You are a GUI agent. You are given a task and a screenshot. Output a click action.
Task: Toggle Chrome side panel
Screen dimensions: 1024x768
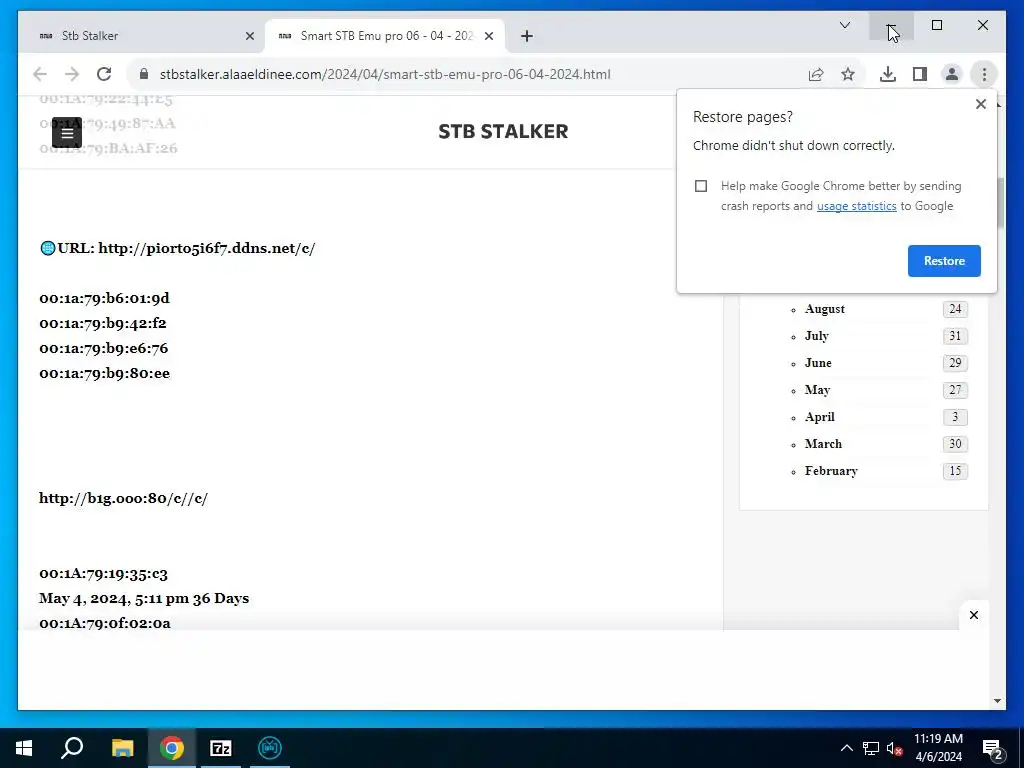click(x=920, y=74)
